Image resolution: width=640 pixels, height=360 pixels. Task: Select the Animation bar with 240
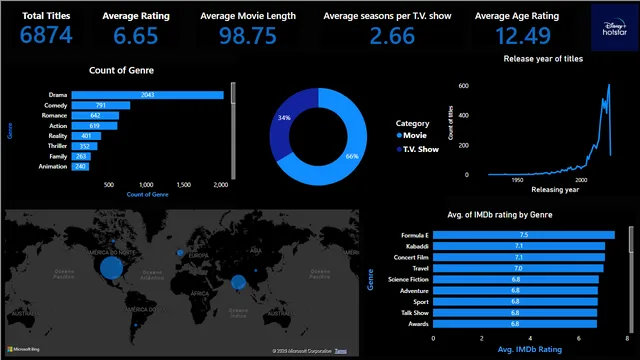pos(80,167)
